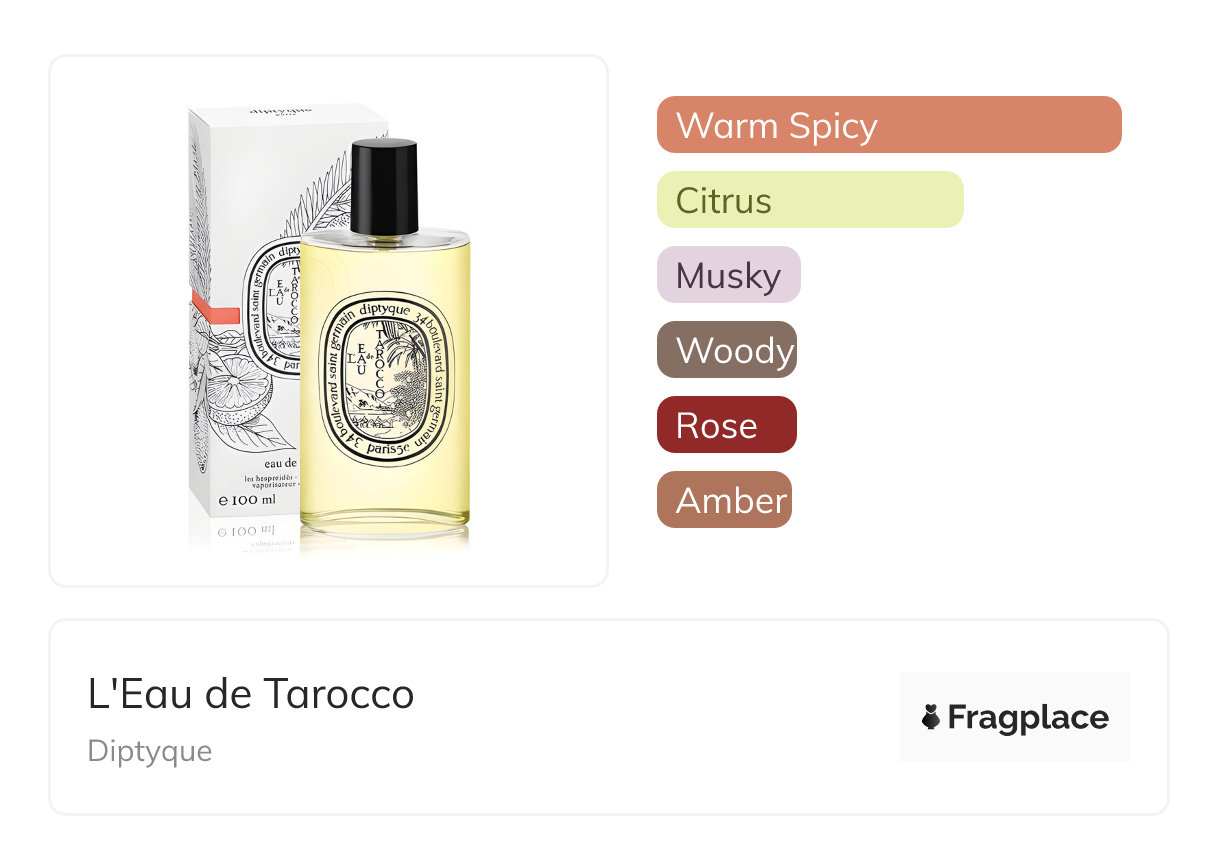The image size is (1218, 864).
Task: Click the Fragplace wordmark text
Action: [1028, 718]
